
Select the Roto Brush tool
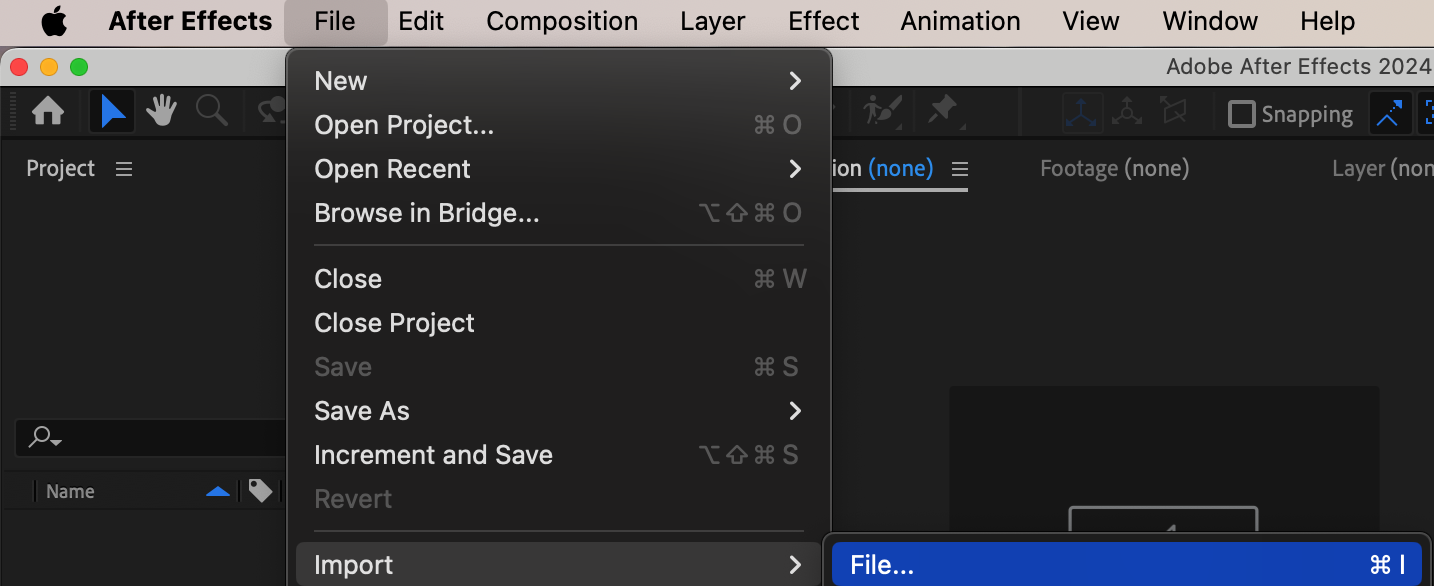[x=882, y=110]
